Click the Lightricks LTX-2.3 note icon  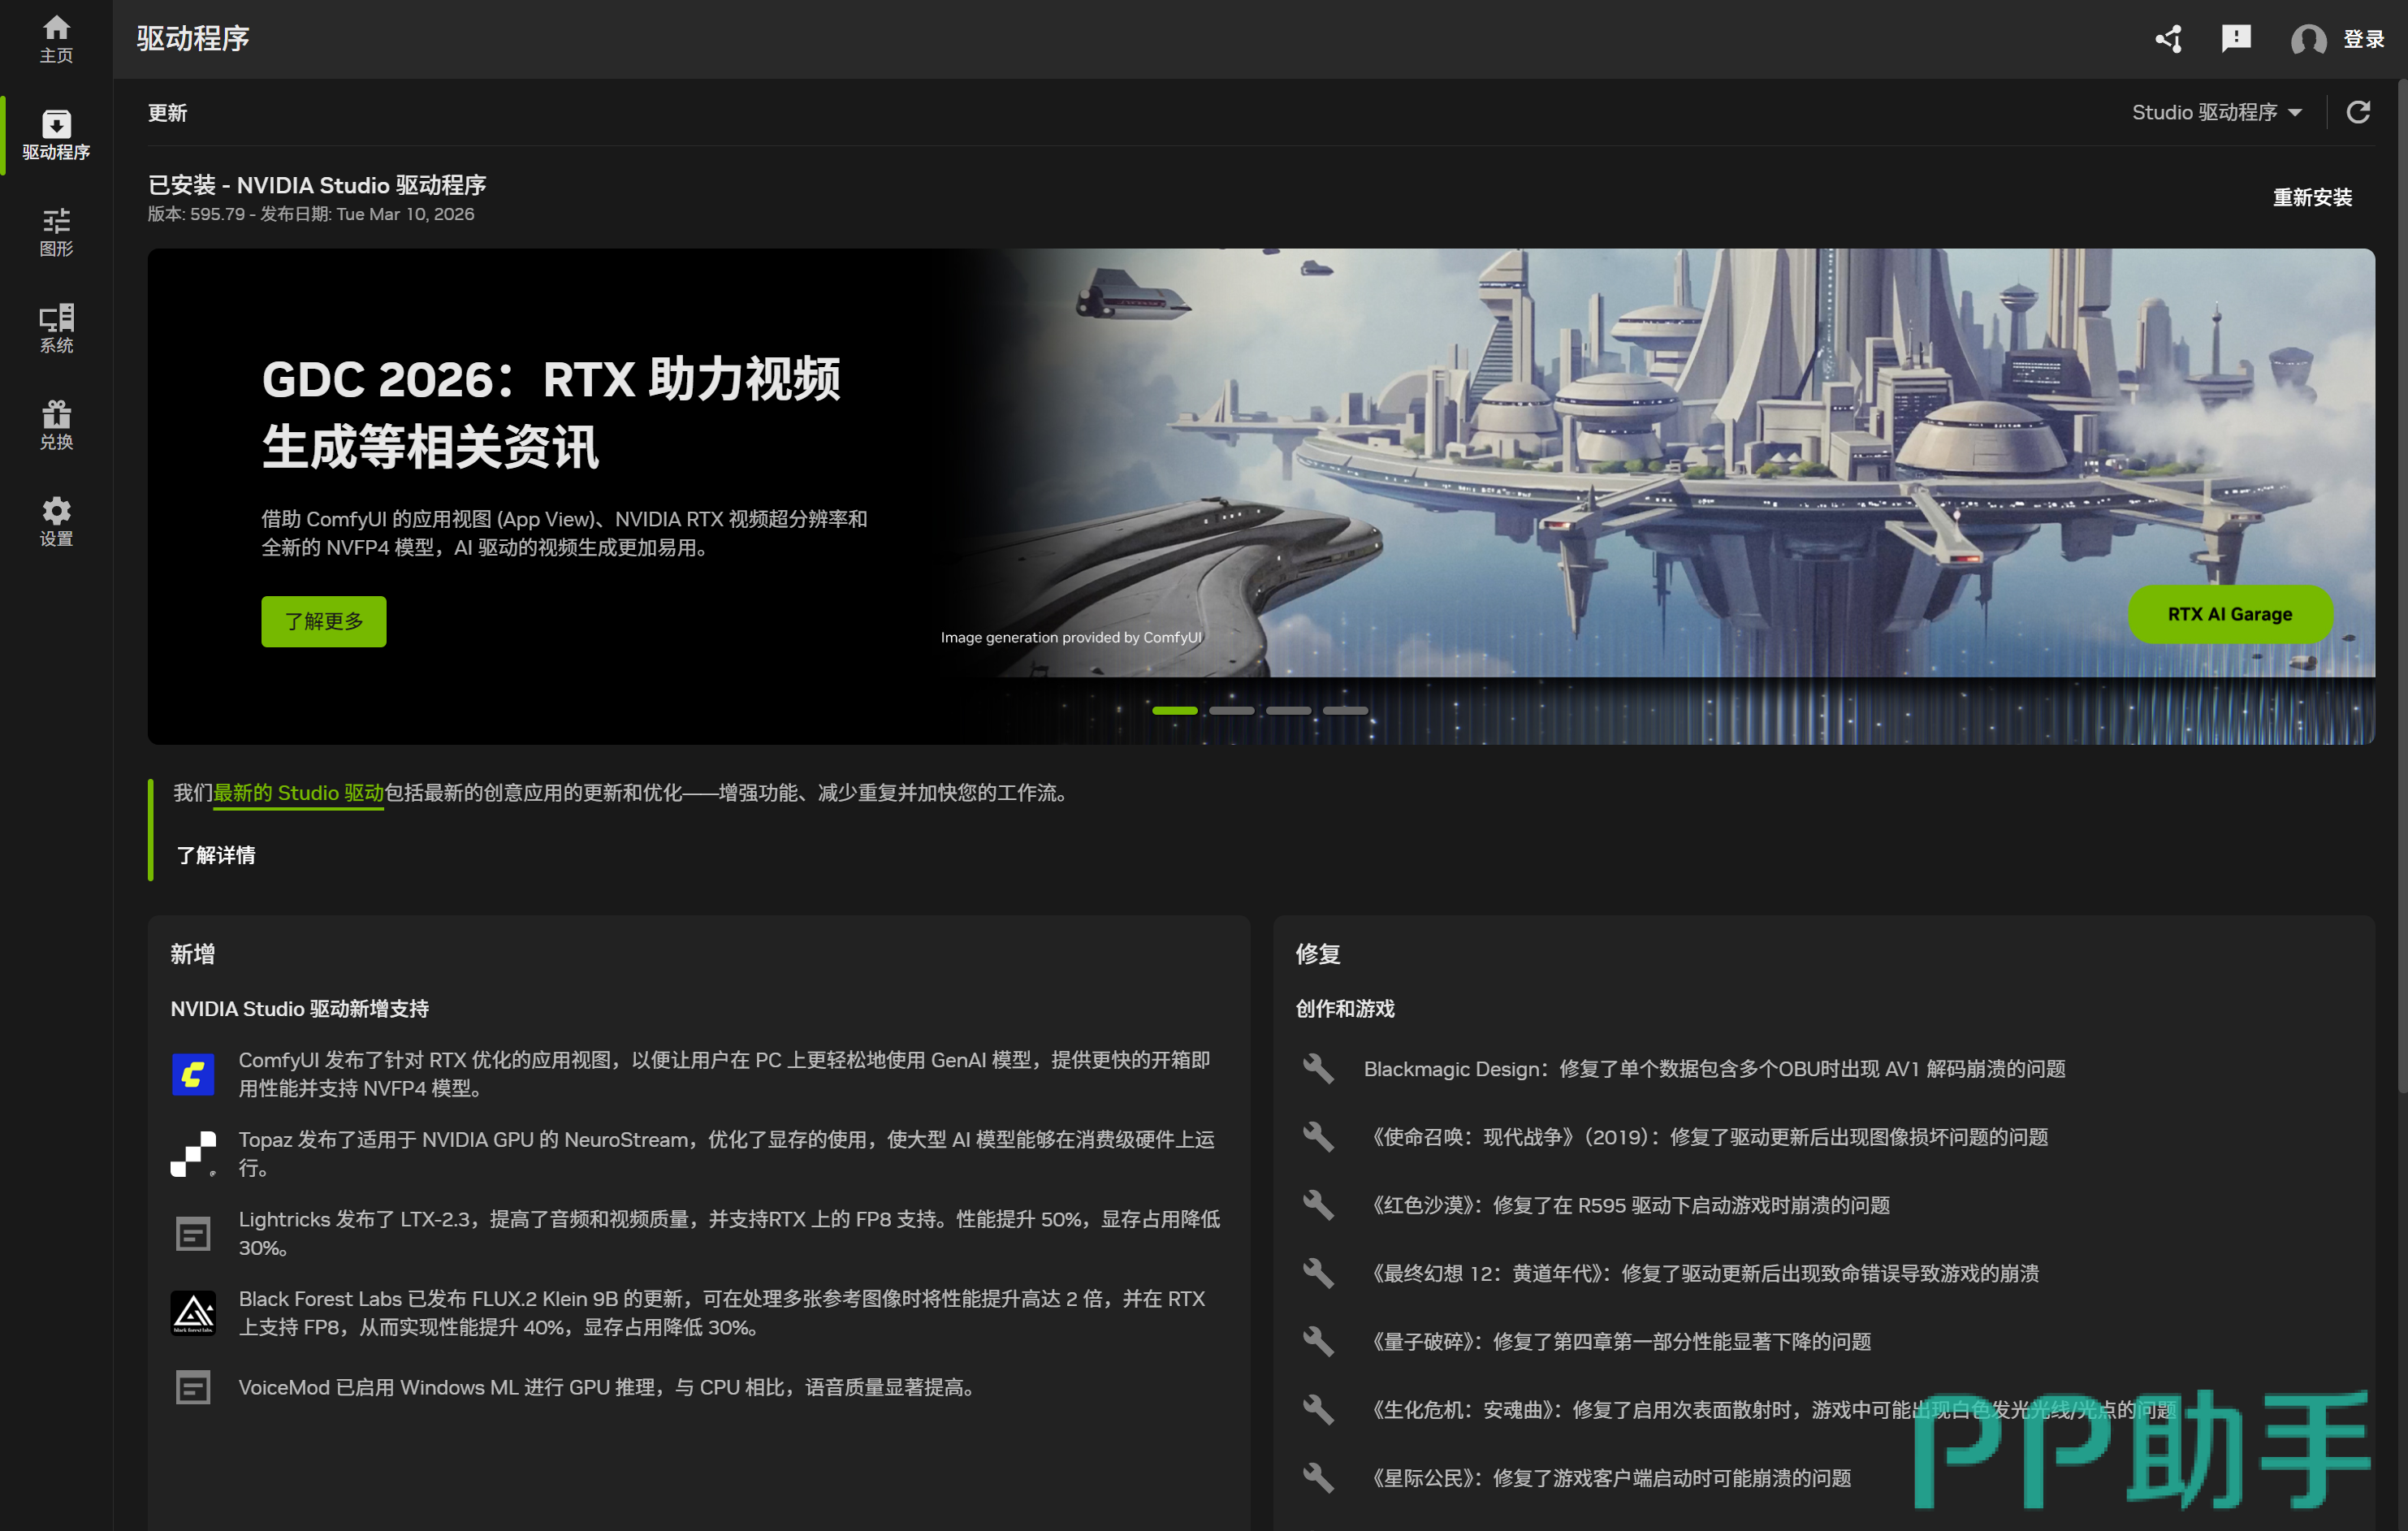coord(193,1234)
